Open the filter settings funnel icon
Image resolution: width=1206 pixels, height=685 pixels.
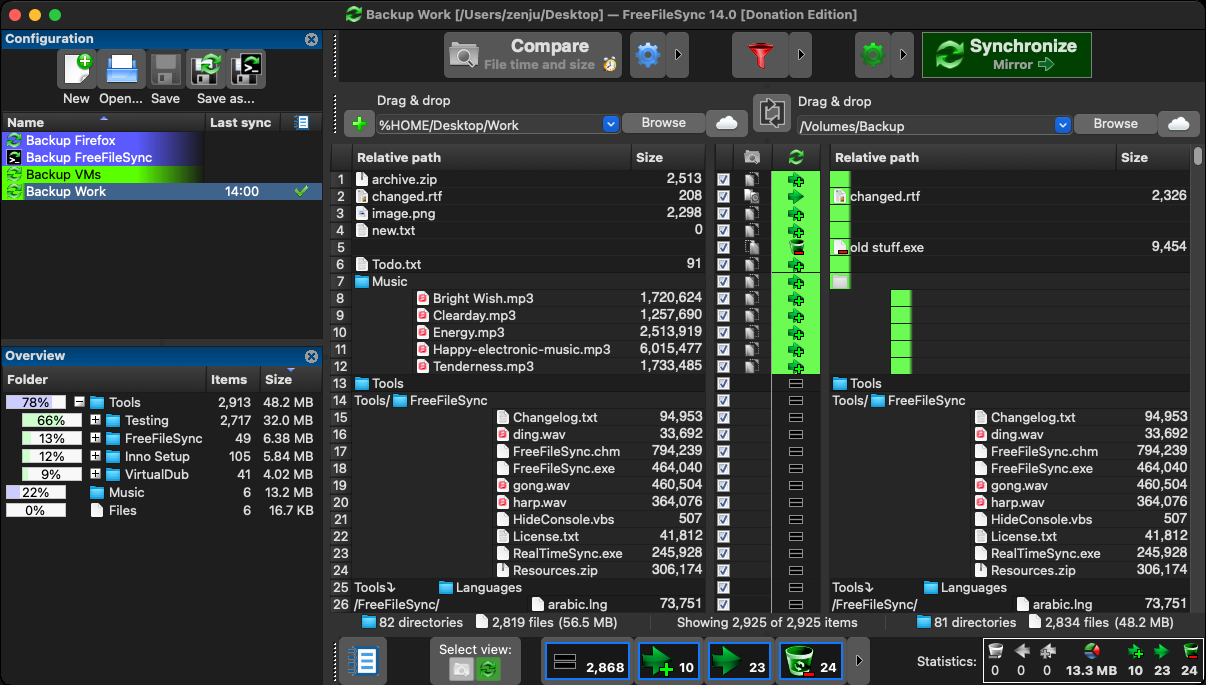pos(762,55)
